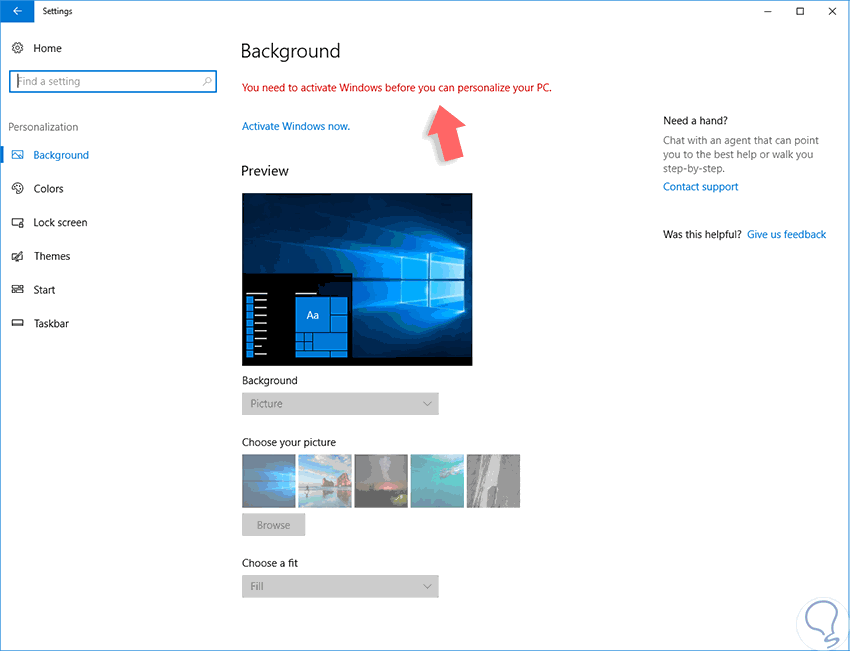Click the red activation warning text
850x651 pixels.
point(397,87)
